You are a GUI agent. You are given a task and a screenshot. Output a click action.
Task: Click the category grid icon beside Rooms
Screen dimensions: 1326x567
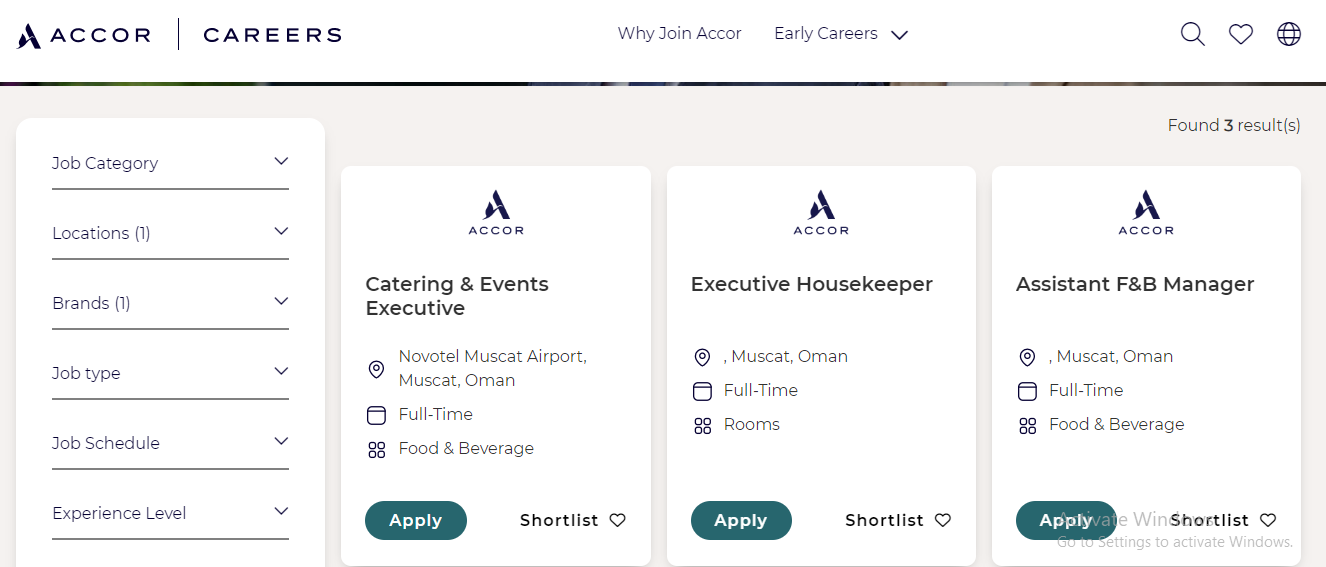tap(702, 425)
